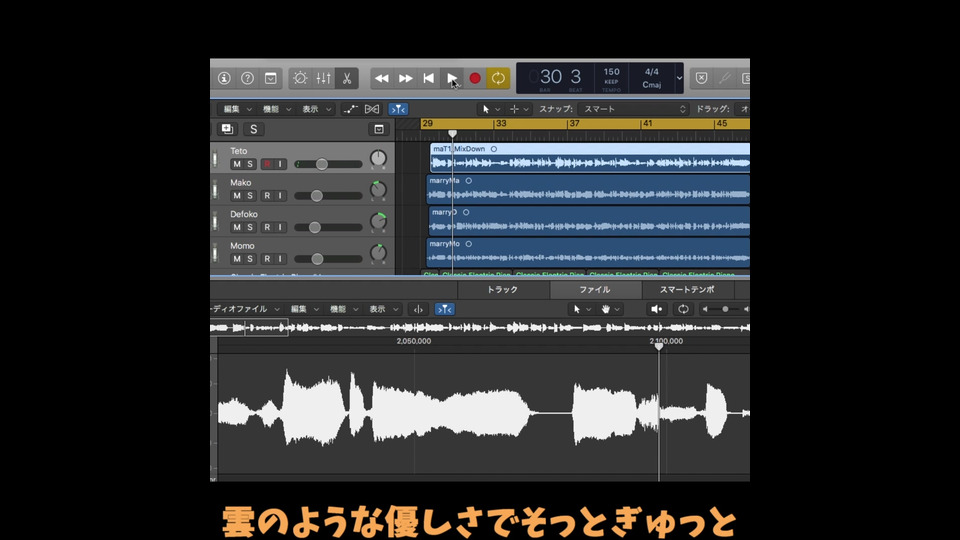Open 機能 menu in tracks area
960x540 pixels.
coord(277,109)
